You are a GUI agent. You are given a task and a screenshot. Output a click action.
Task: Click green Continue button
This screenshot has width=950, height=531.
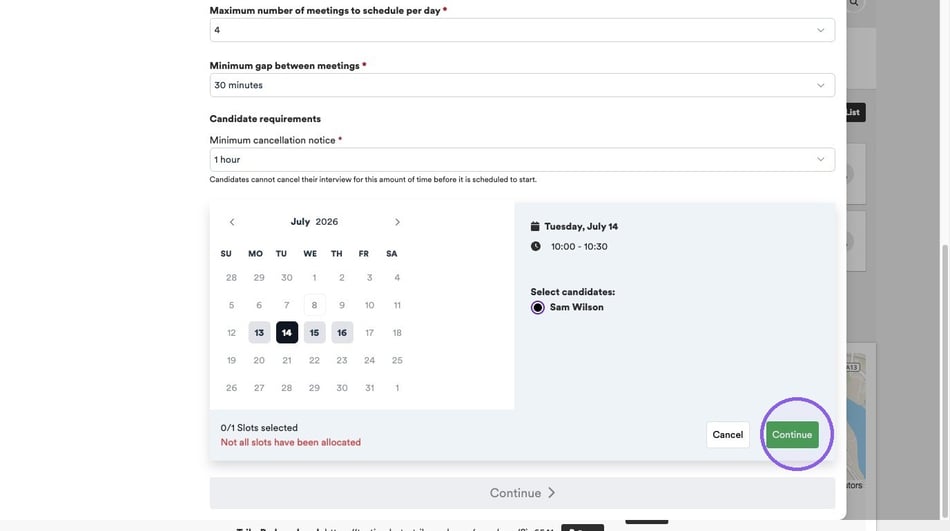pyautogui.click(x=792, y=435)
